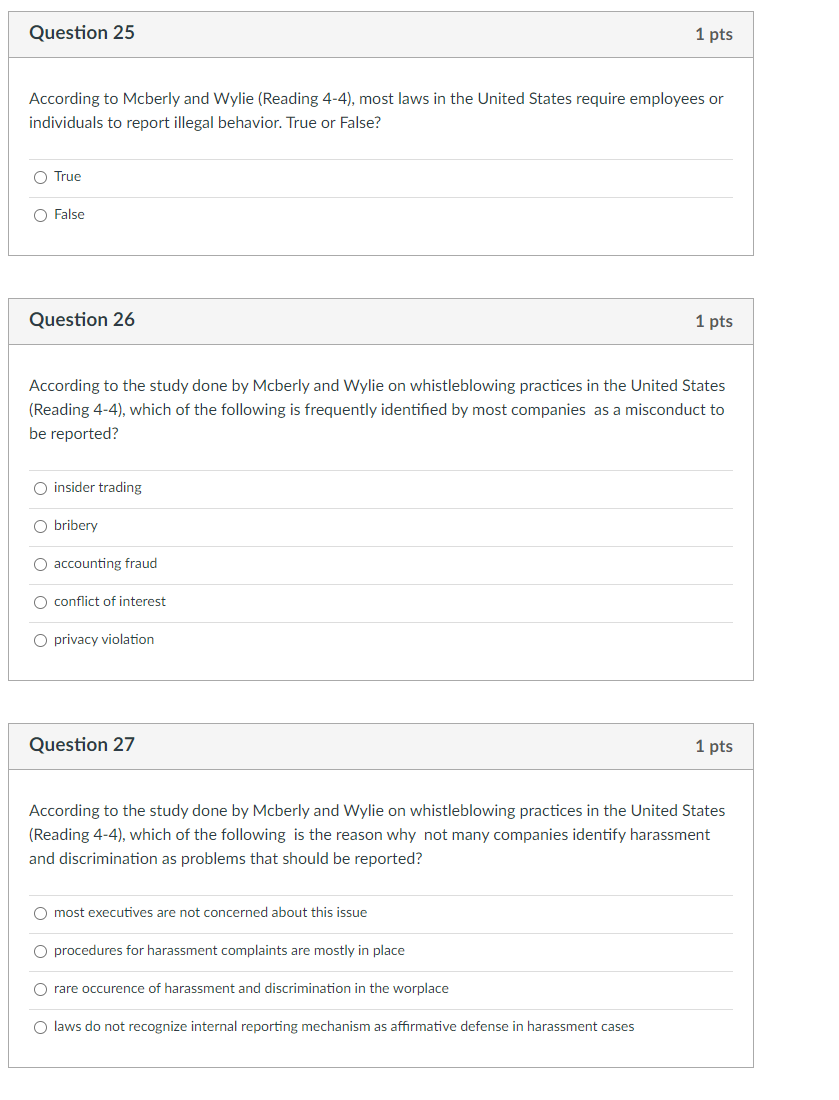This screenshot has height=1100, width=839.
Task: Click the Question 25 header
Action: 82,33
